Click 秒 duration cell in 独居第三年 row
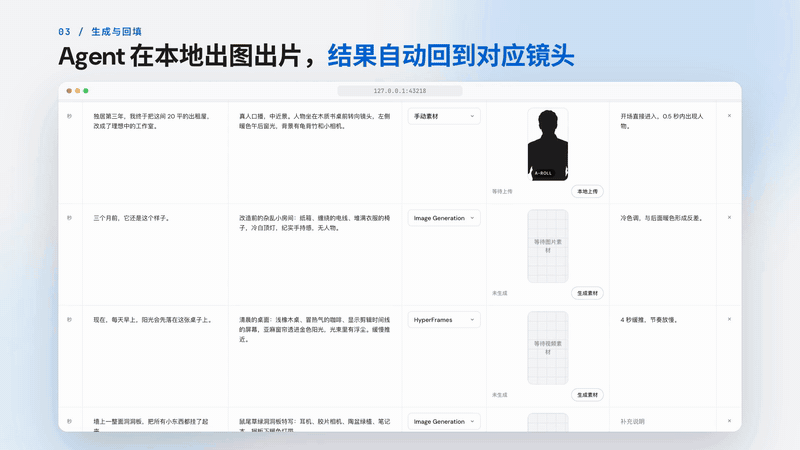 point(69,116)
